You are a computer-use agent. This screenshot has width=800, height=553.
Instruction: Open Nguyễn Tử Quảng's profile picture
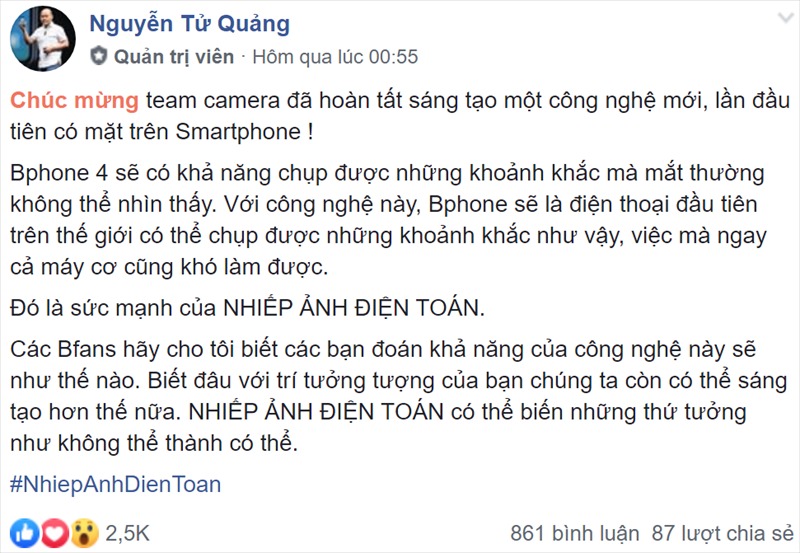tap(43, 39)
